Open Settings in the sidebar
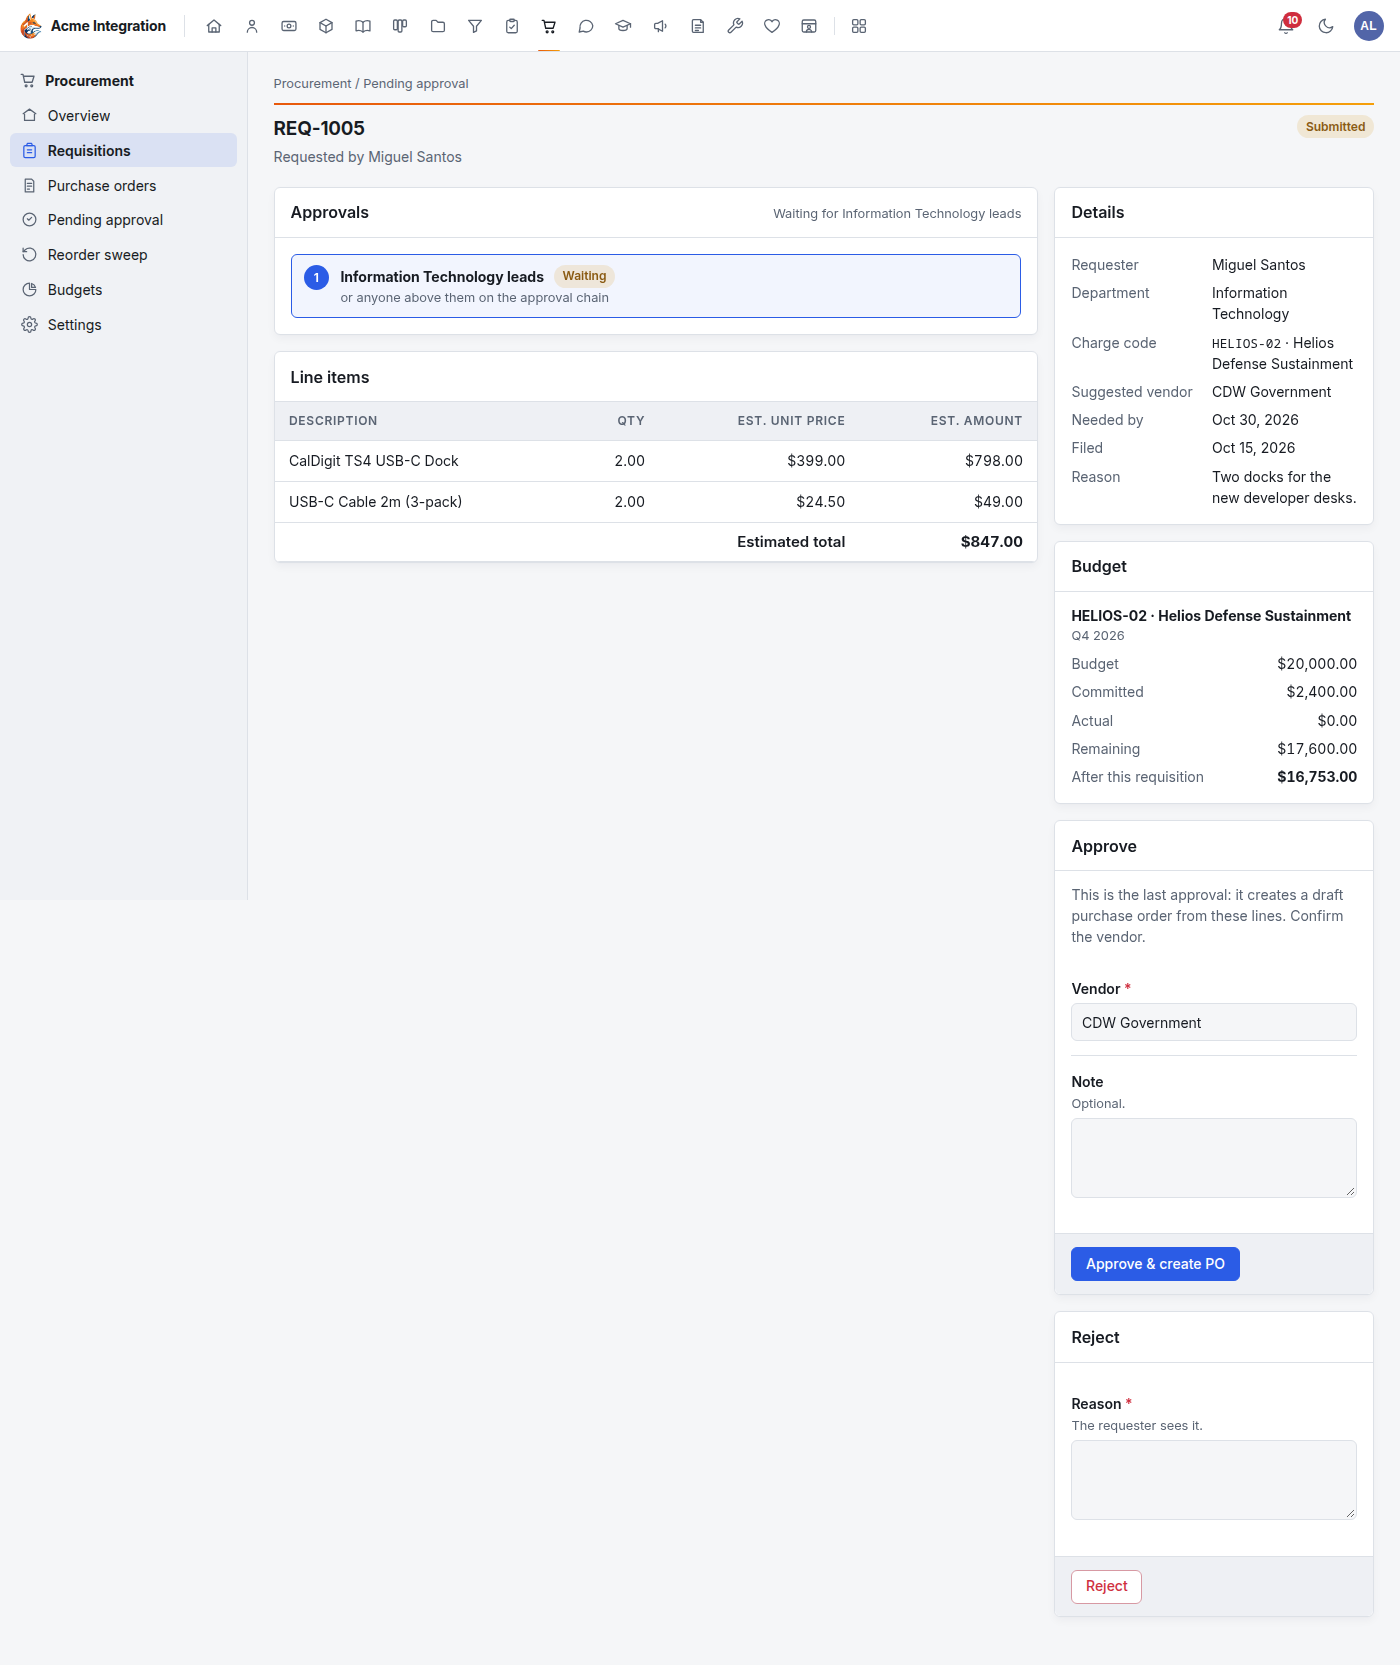This screenshot has width=1400, height=1665. tap(124, 325)
